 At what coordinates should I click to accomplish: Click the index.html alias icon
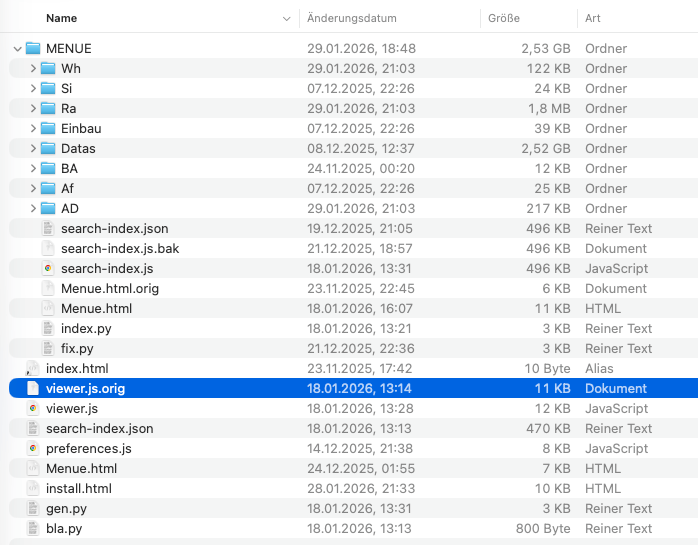click(33, 368)
